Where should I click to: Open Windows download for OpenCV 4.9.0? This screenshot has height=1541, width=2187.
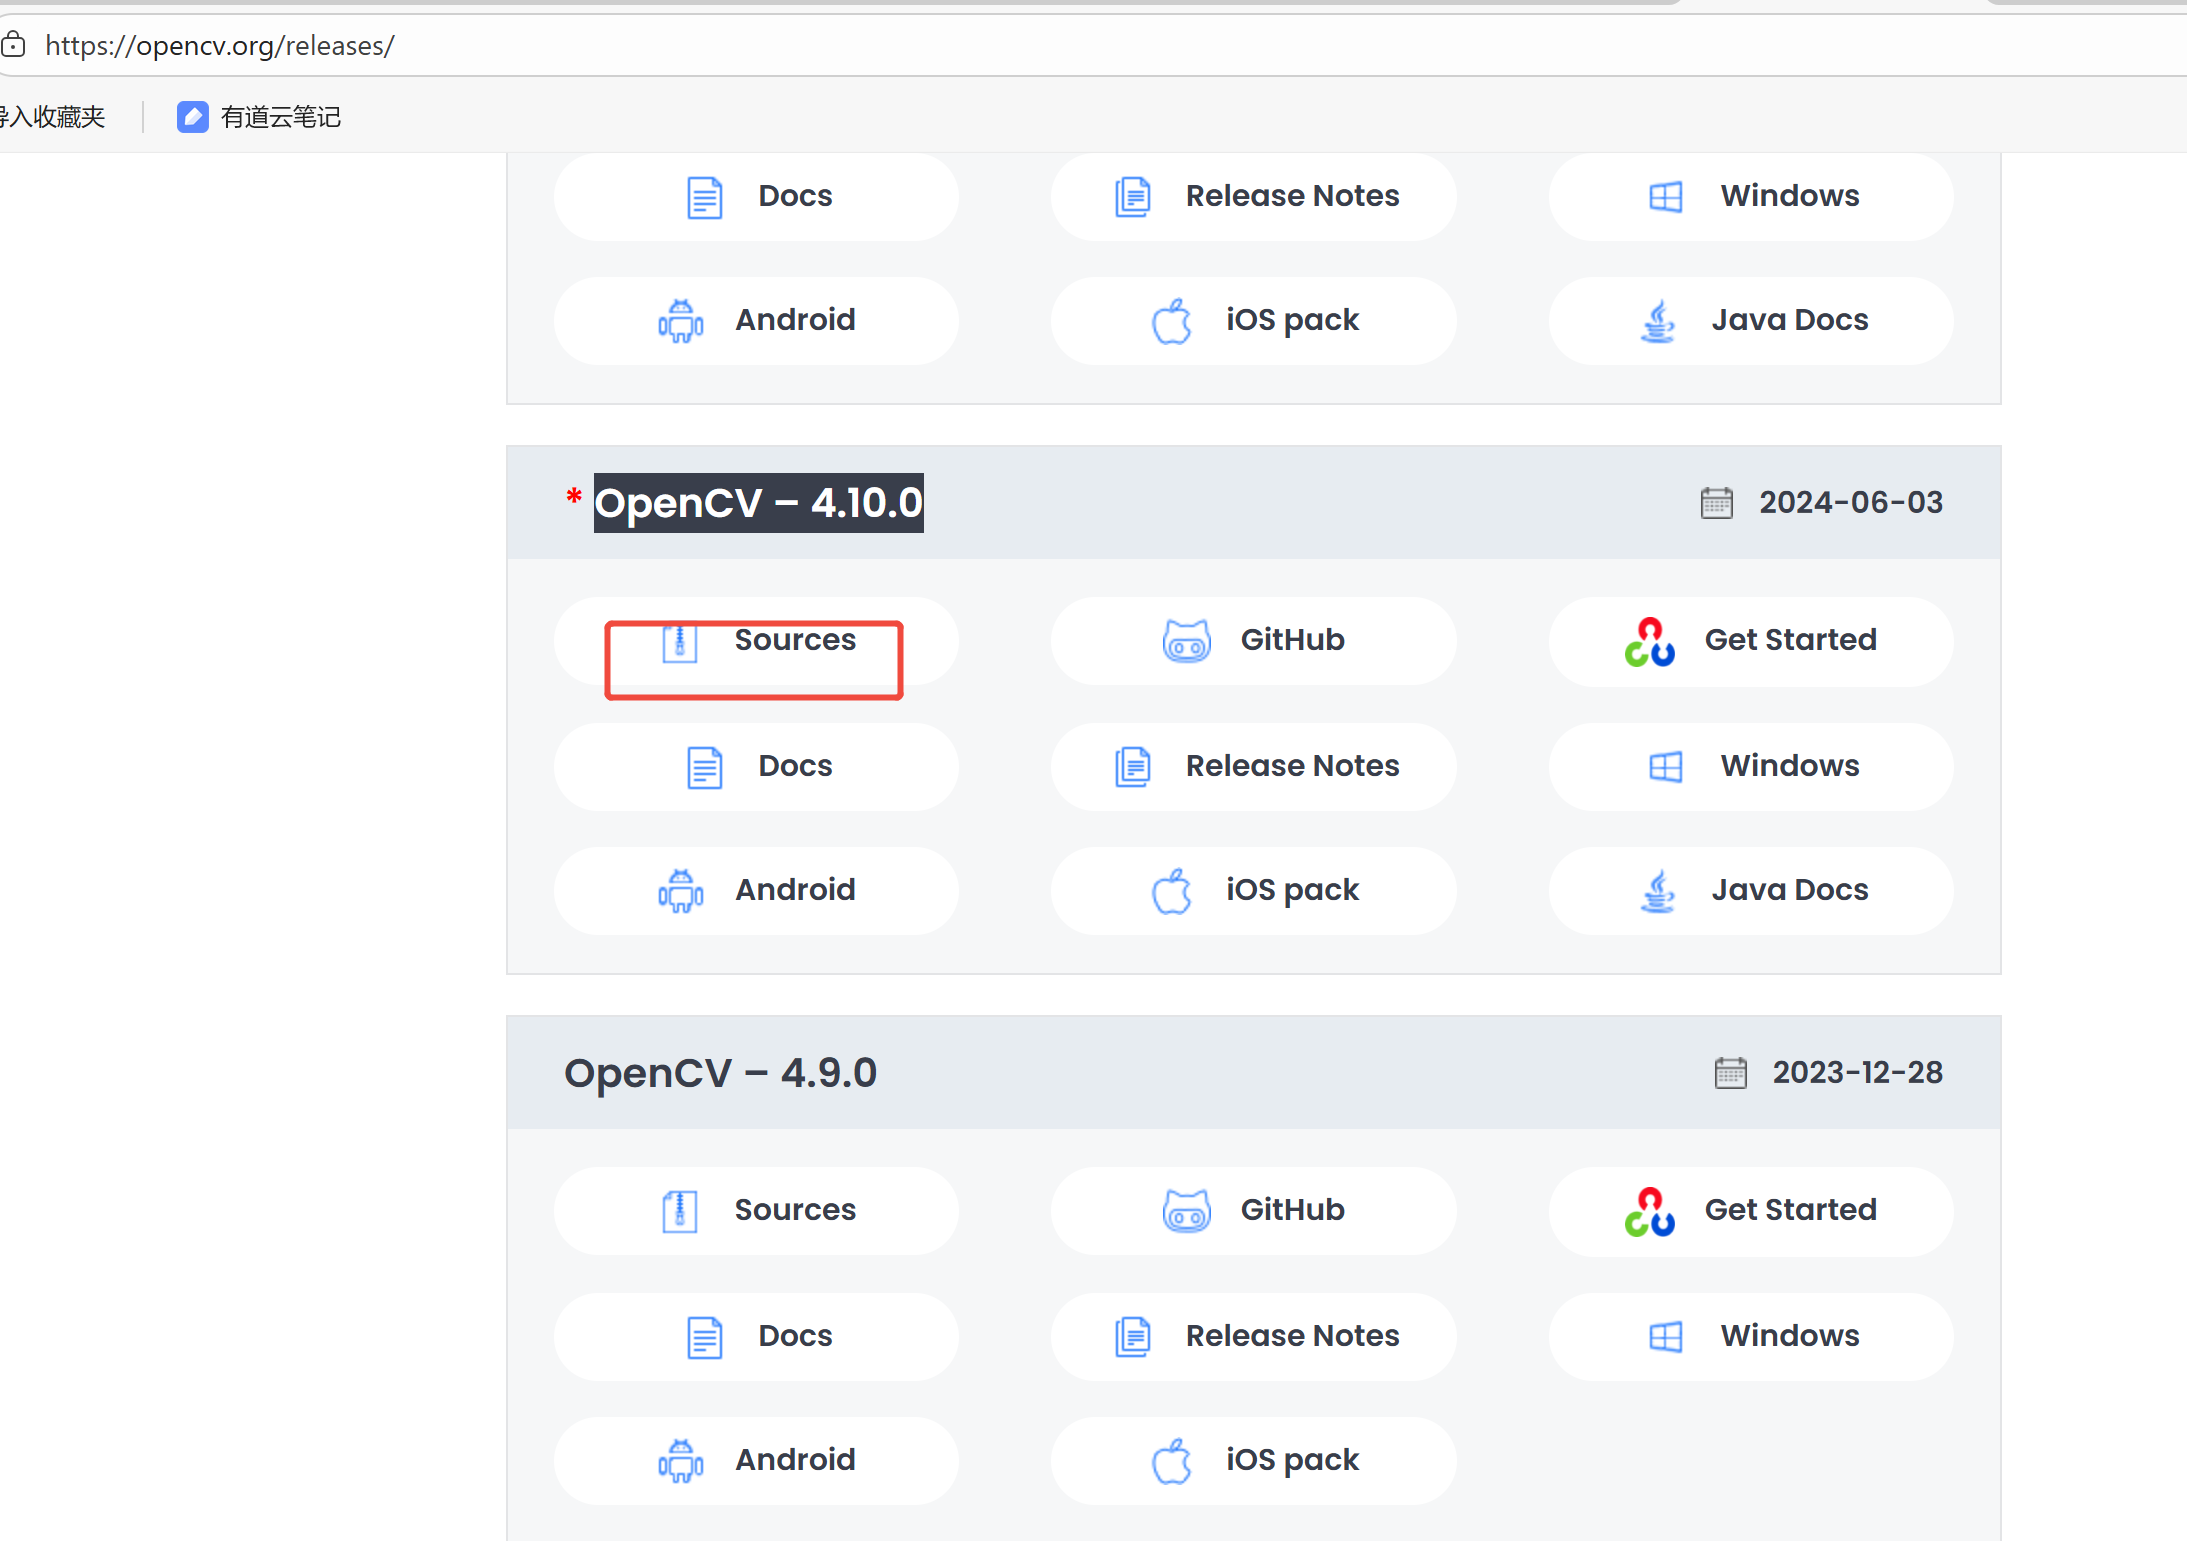coord(1751,1337)
